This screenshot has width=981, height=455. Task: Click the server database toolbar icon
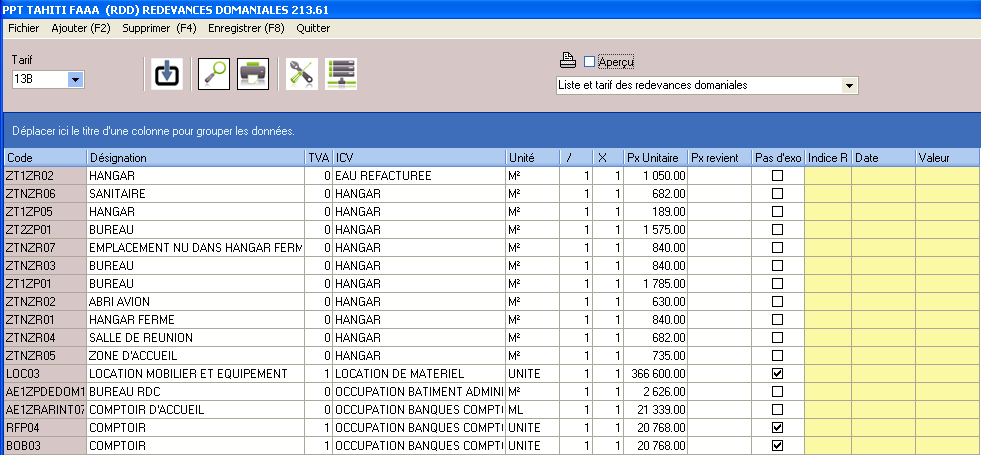[x=341, y=73]
